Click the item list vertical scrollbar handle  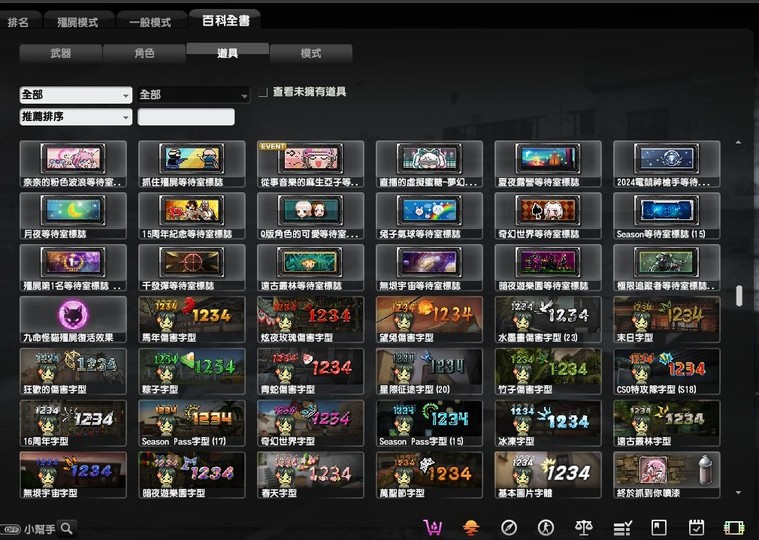pos(739,295)
